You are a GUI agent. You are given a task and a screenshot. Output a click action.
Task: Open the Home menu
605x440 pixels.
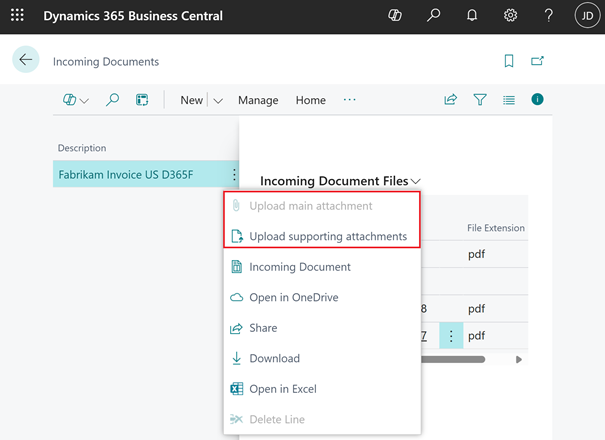[x=311, y=100]
